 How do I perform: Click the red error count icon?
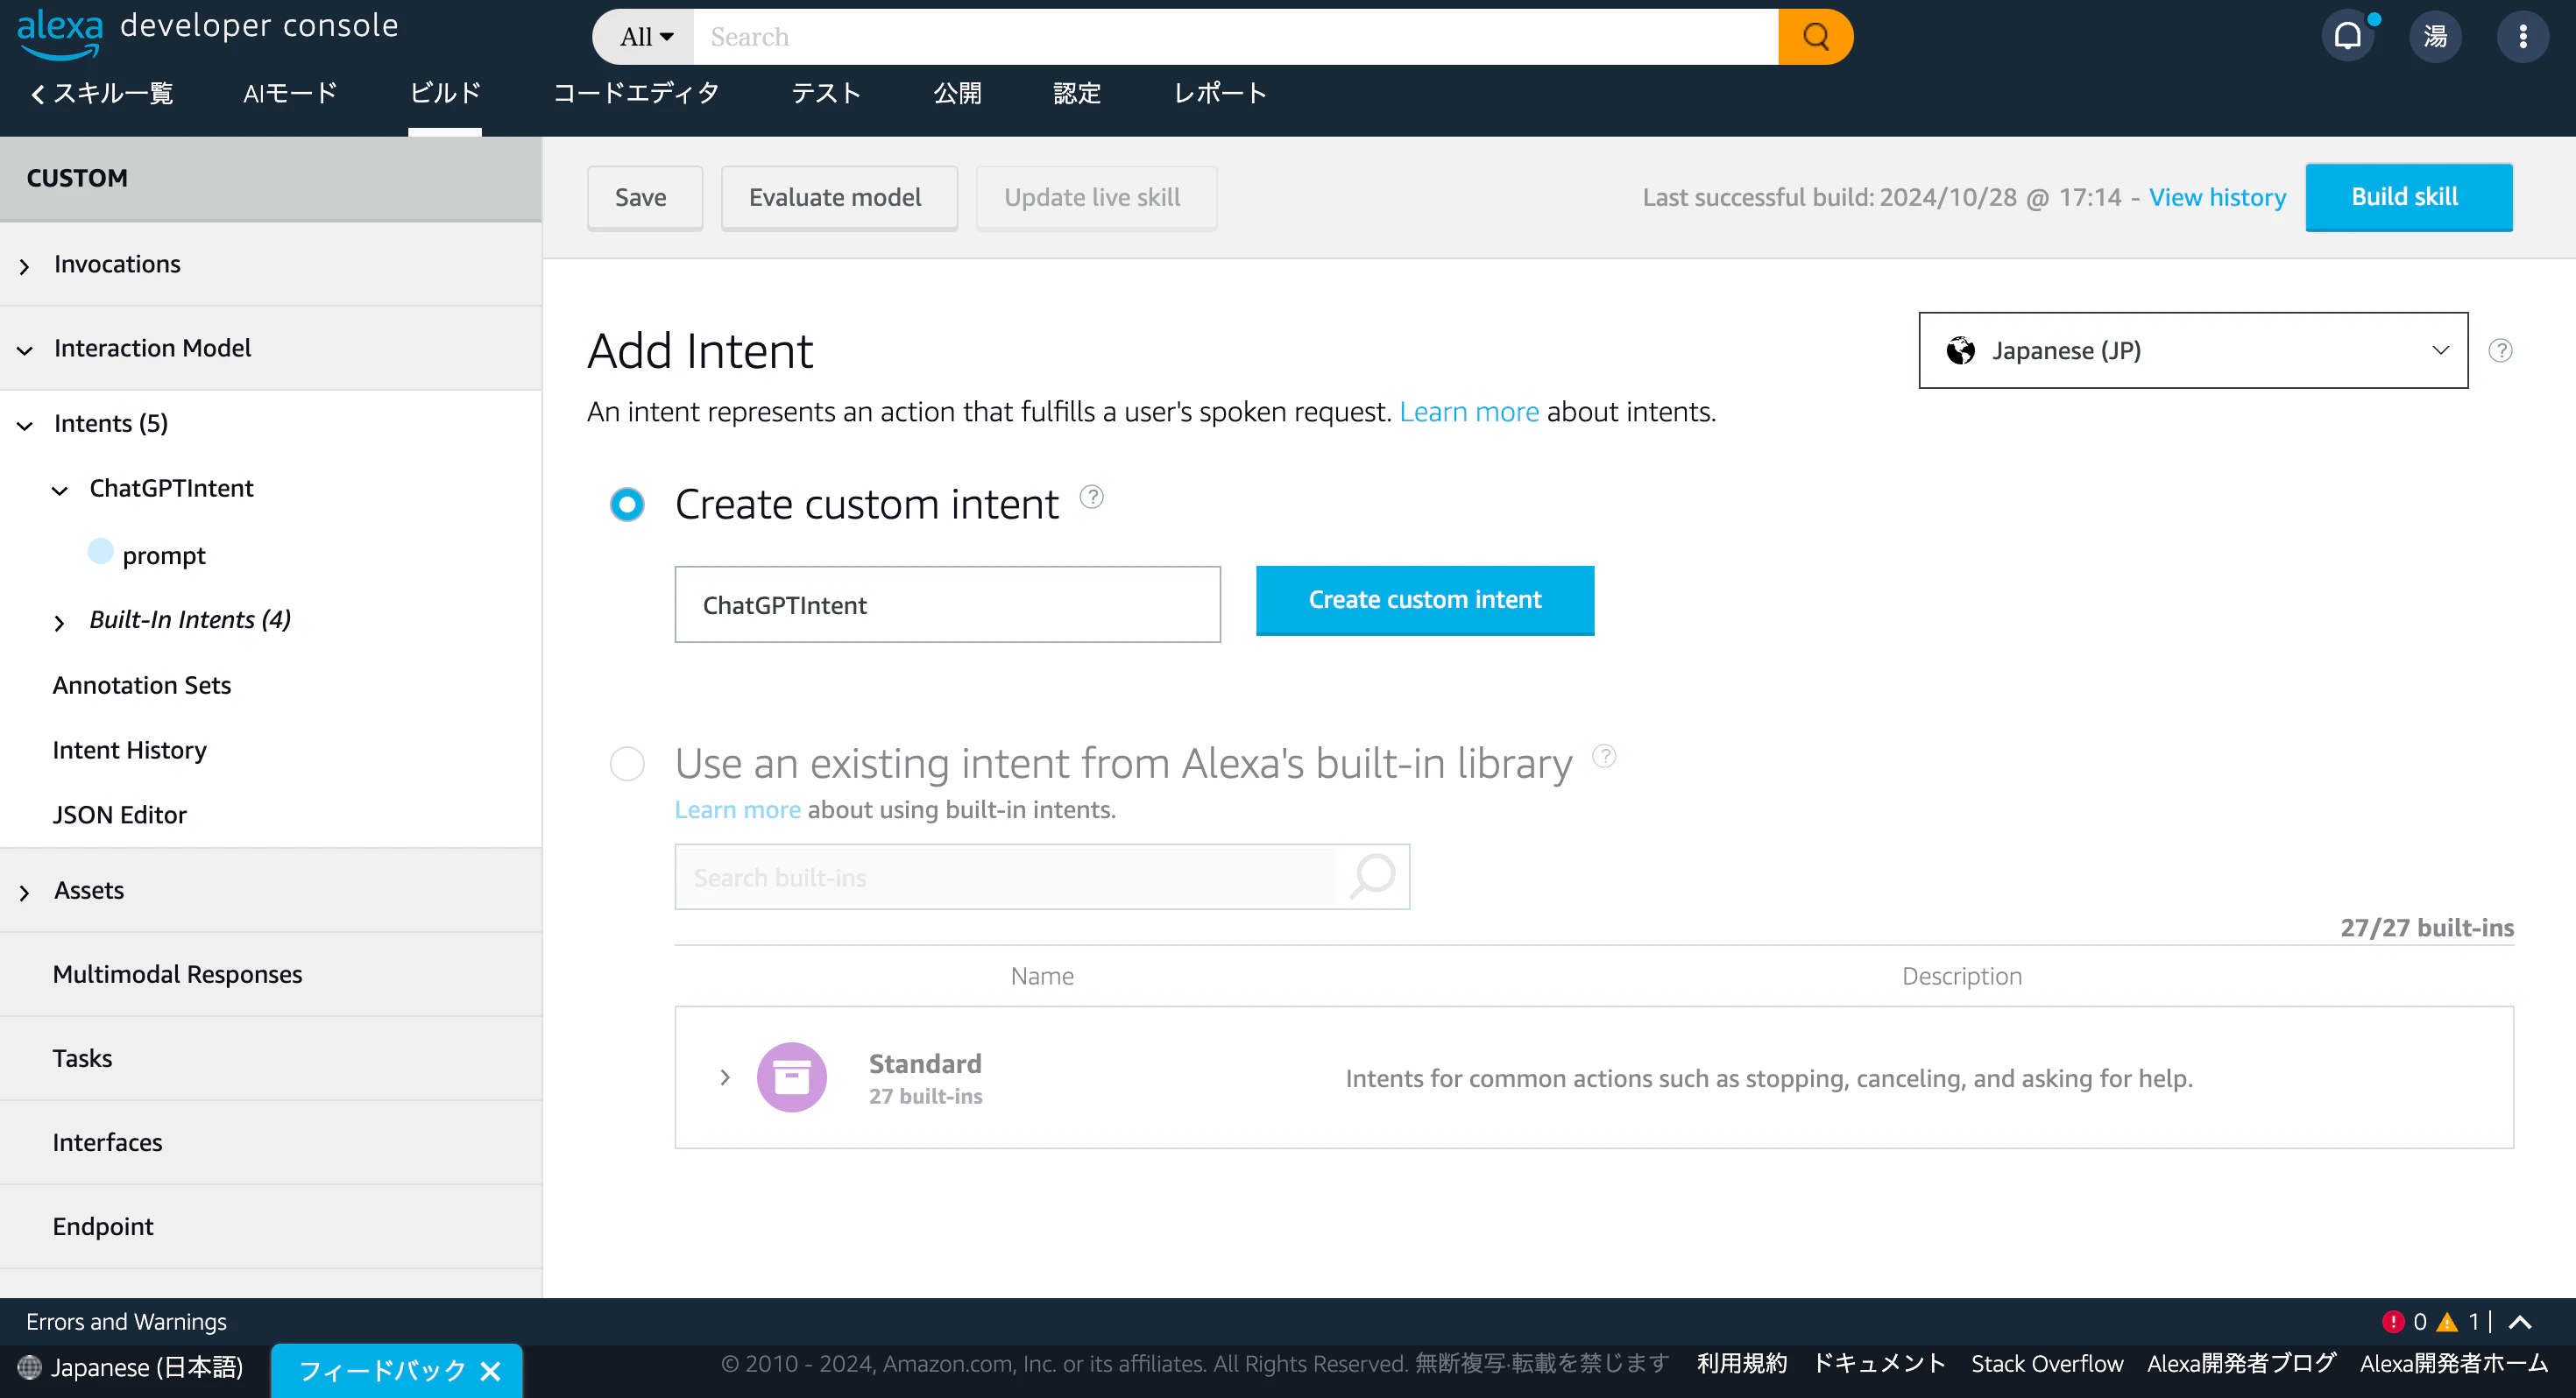click(x=2393, y=1322)
